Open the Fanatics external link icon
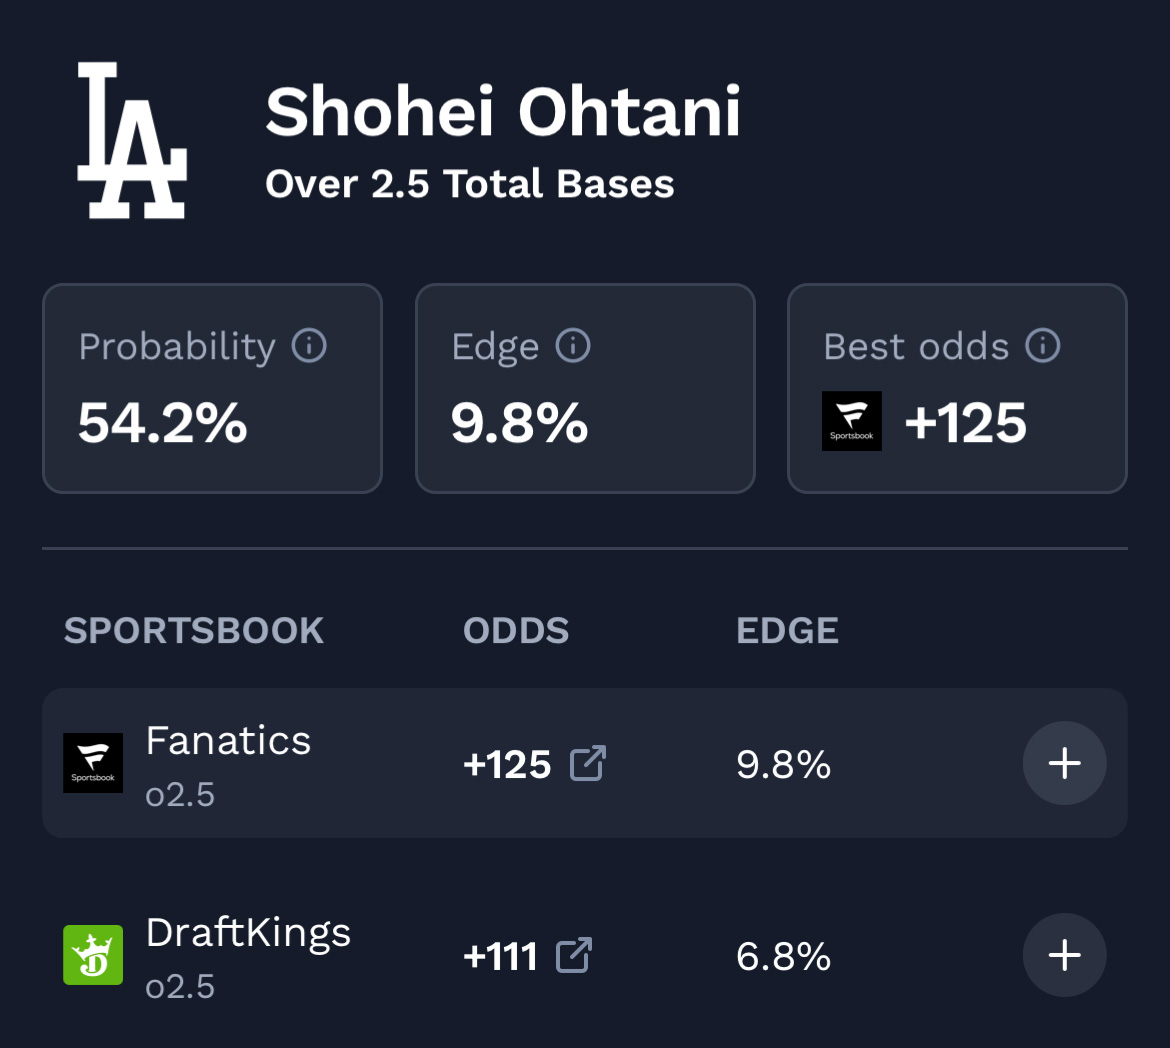Viewport: 1170px width, 1048px height. coord(588,763)
